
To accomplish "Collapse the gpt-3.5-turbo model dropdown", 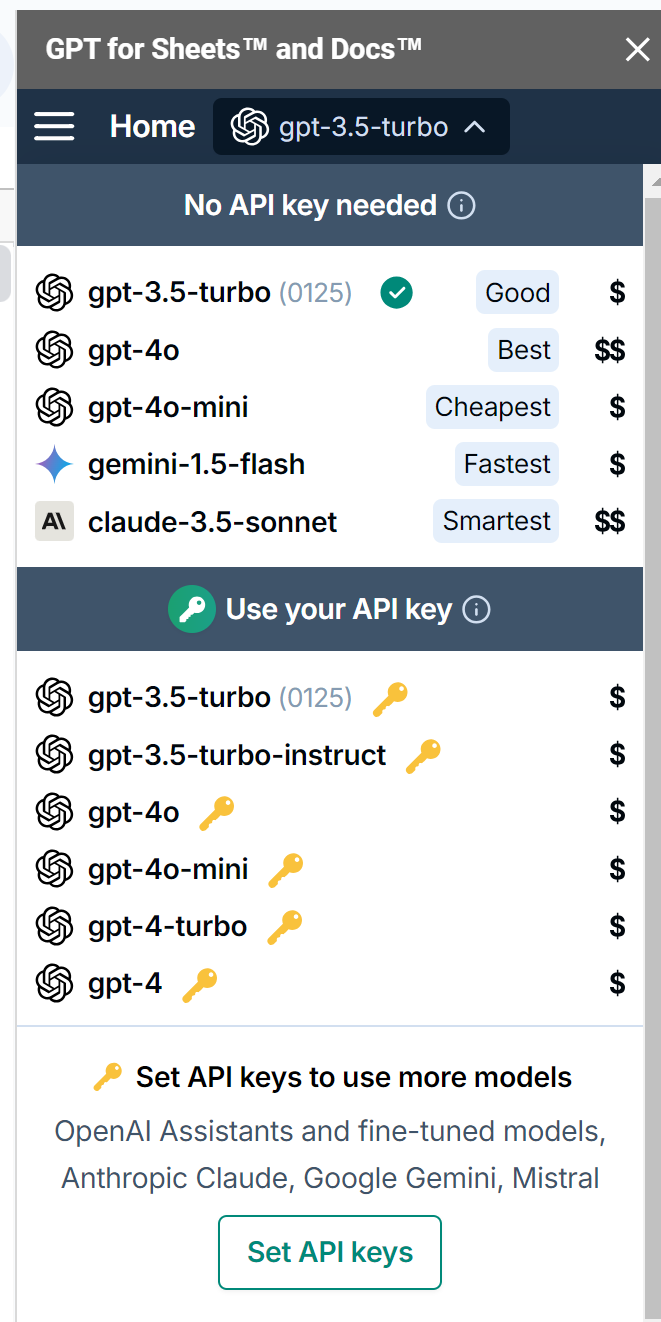I will 361,127.
